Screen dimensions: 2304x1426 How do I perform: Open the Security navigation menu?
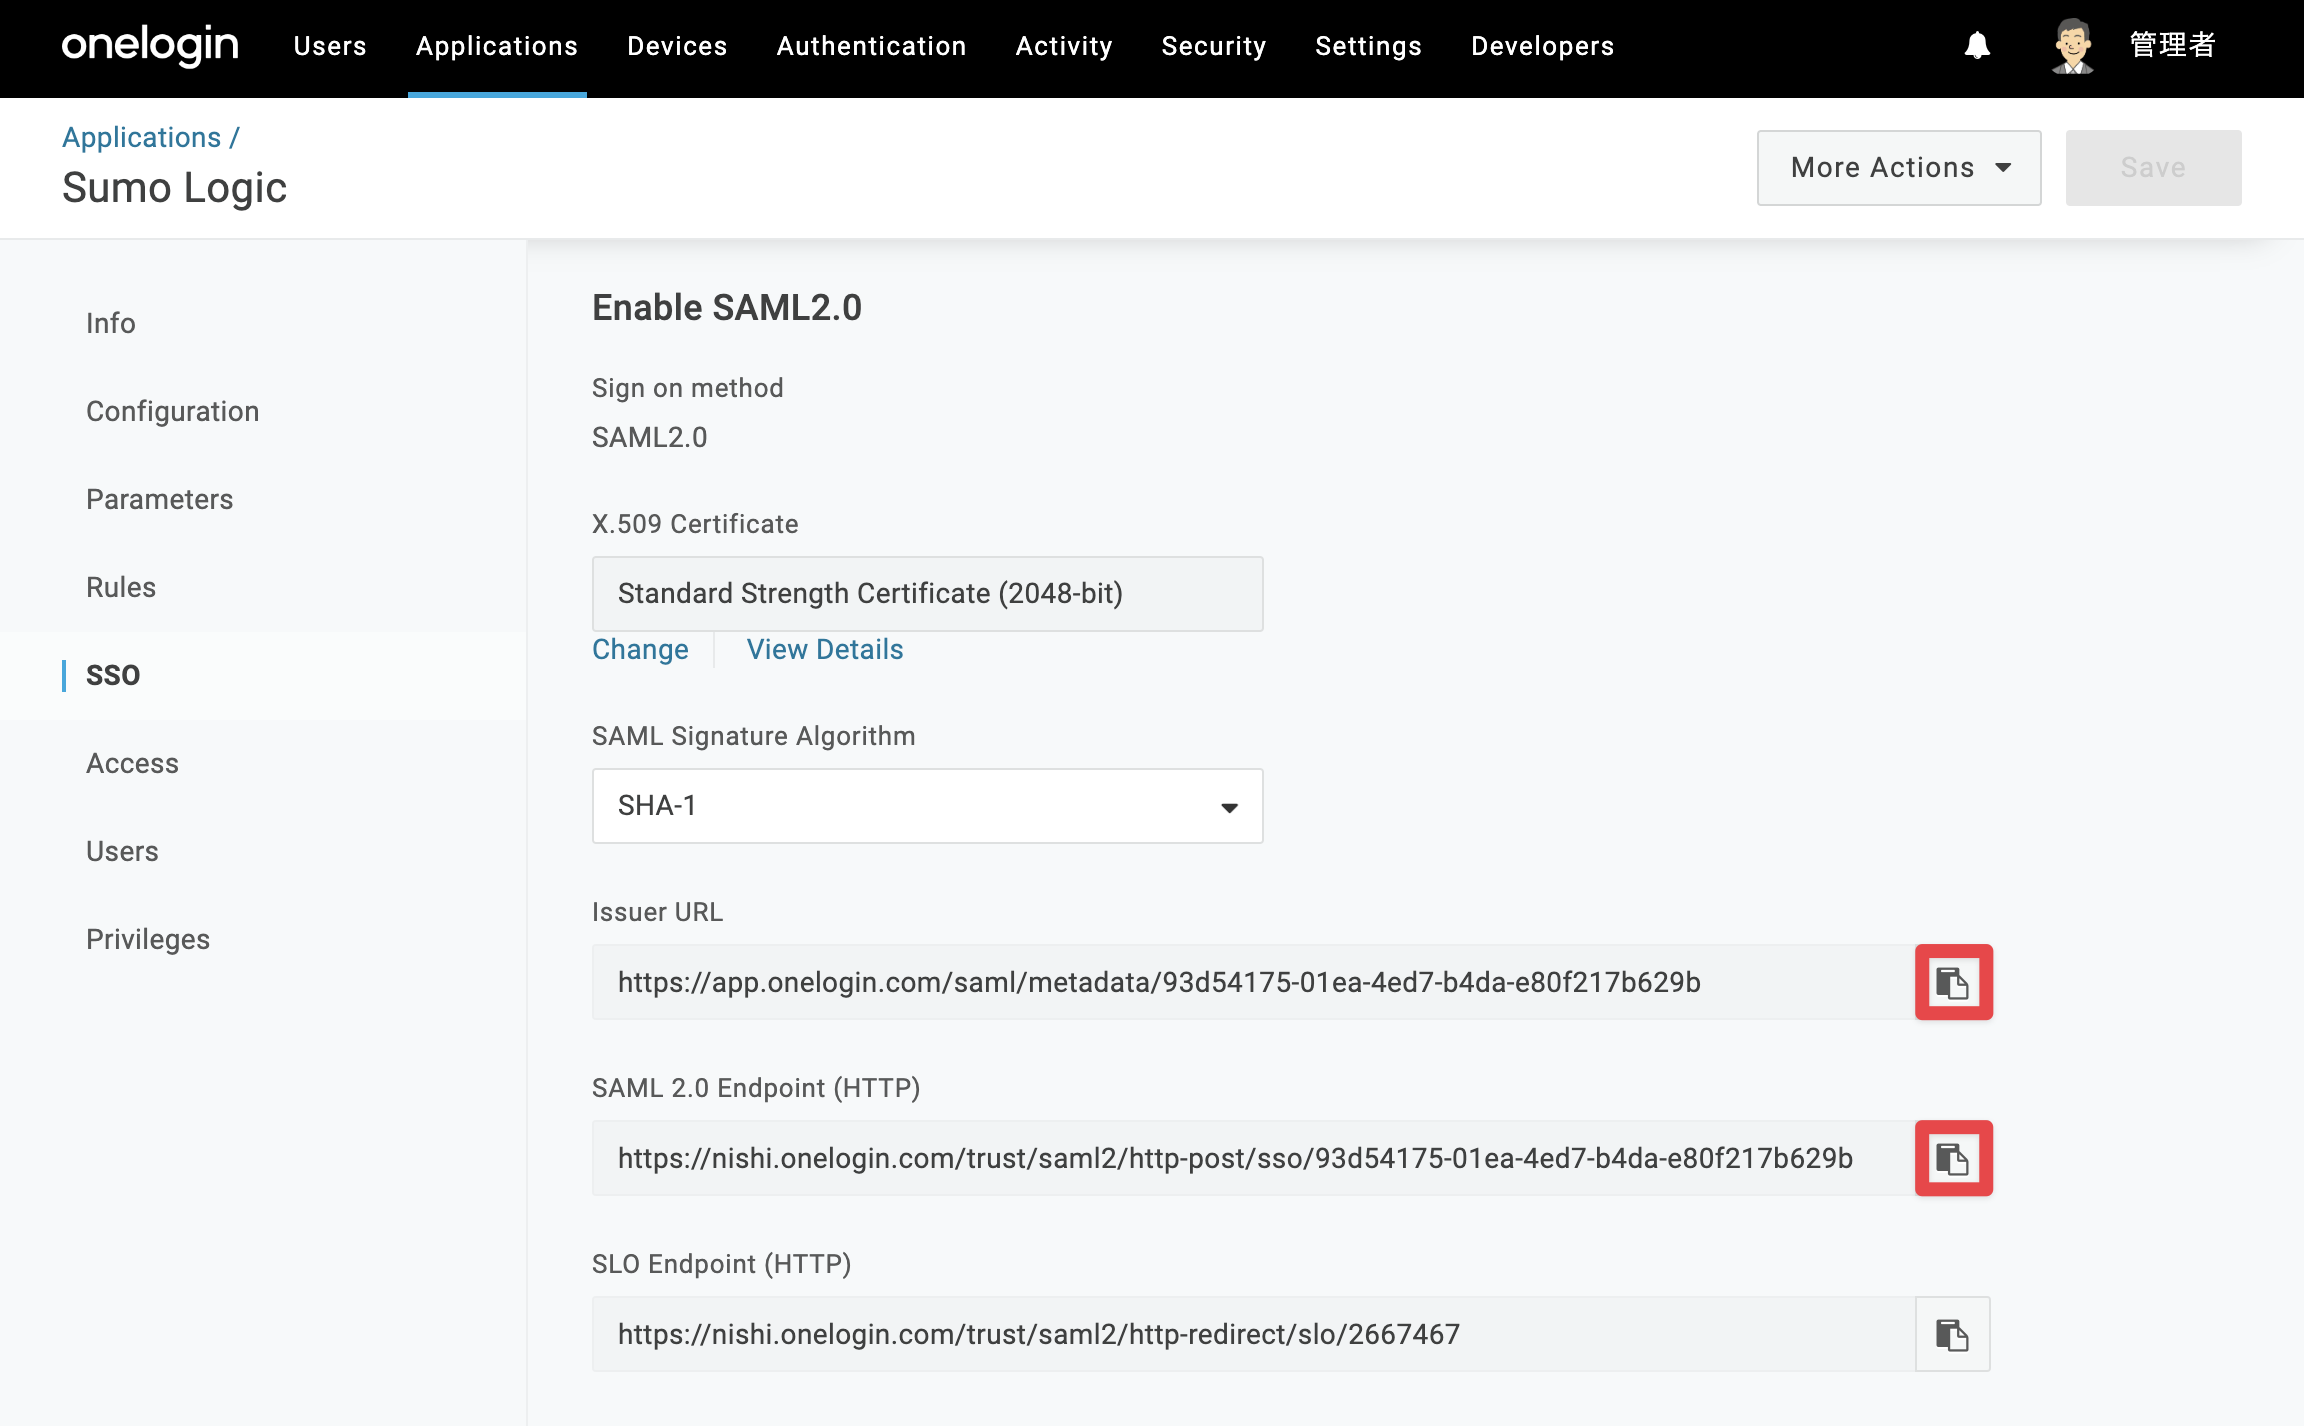[x=1214, y=46]
